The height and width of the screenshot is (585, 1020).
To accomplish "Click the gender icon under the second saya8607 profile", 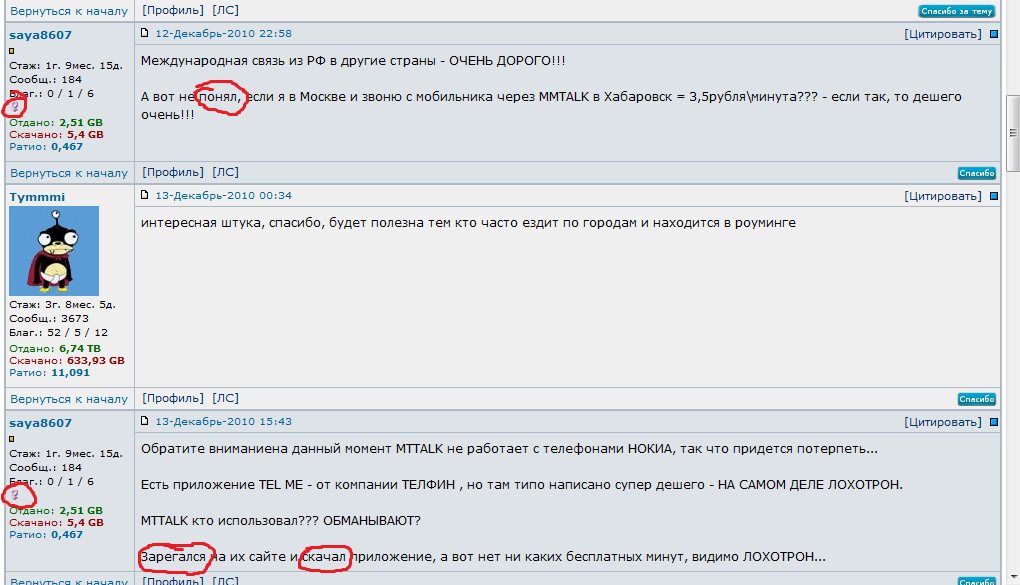I will click(x=14, y=495).
